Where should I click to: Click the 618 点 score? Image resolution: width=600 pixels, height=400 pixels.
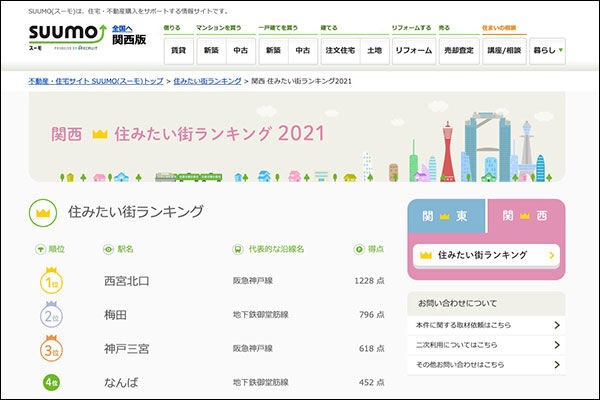coord(372,349)
